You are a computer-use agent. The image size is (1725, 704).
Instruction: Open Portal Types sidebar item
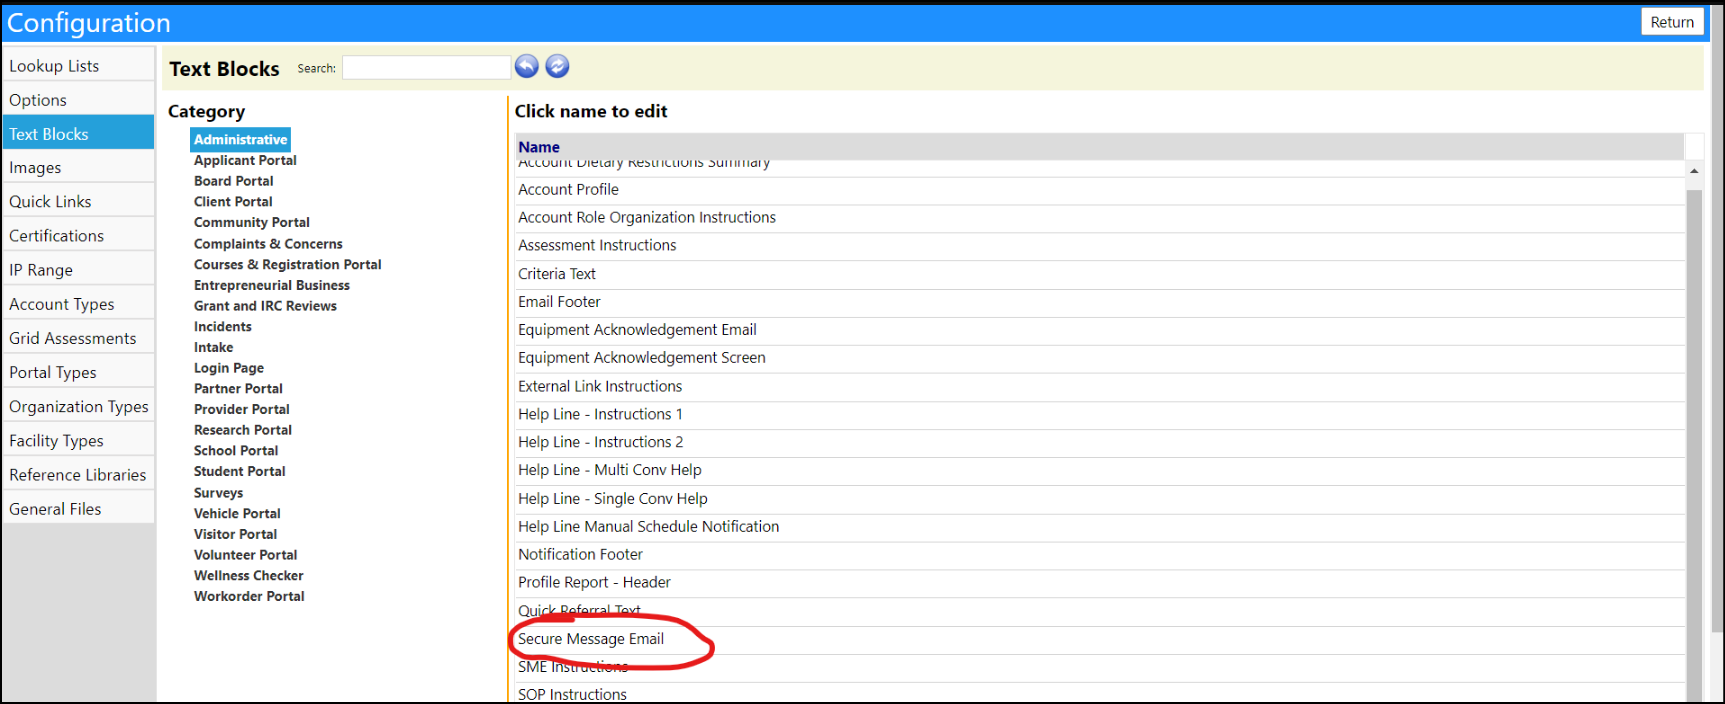(78, 372)
